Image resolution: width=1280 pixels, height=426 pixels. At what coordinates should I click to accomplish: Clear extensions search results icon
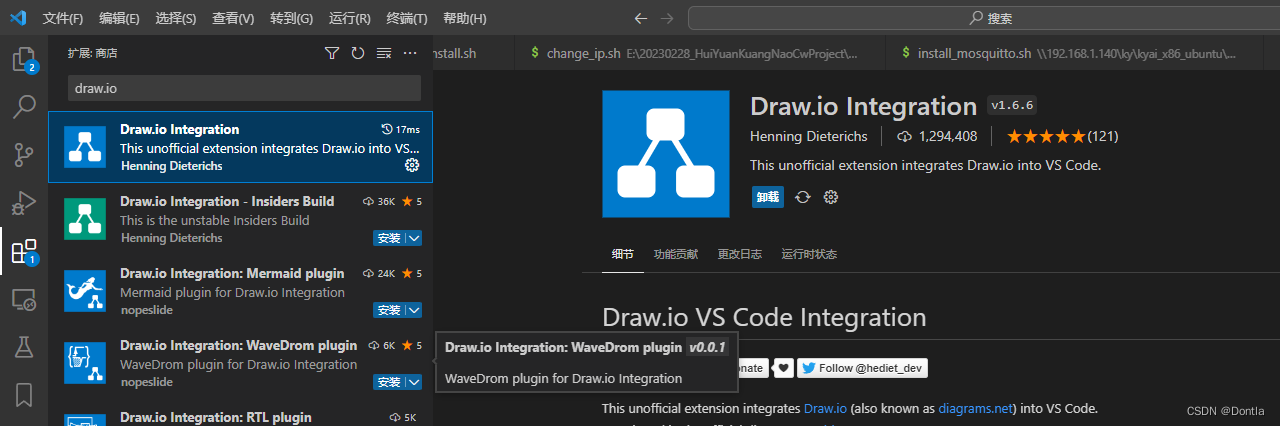pos(384,53)
